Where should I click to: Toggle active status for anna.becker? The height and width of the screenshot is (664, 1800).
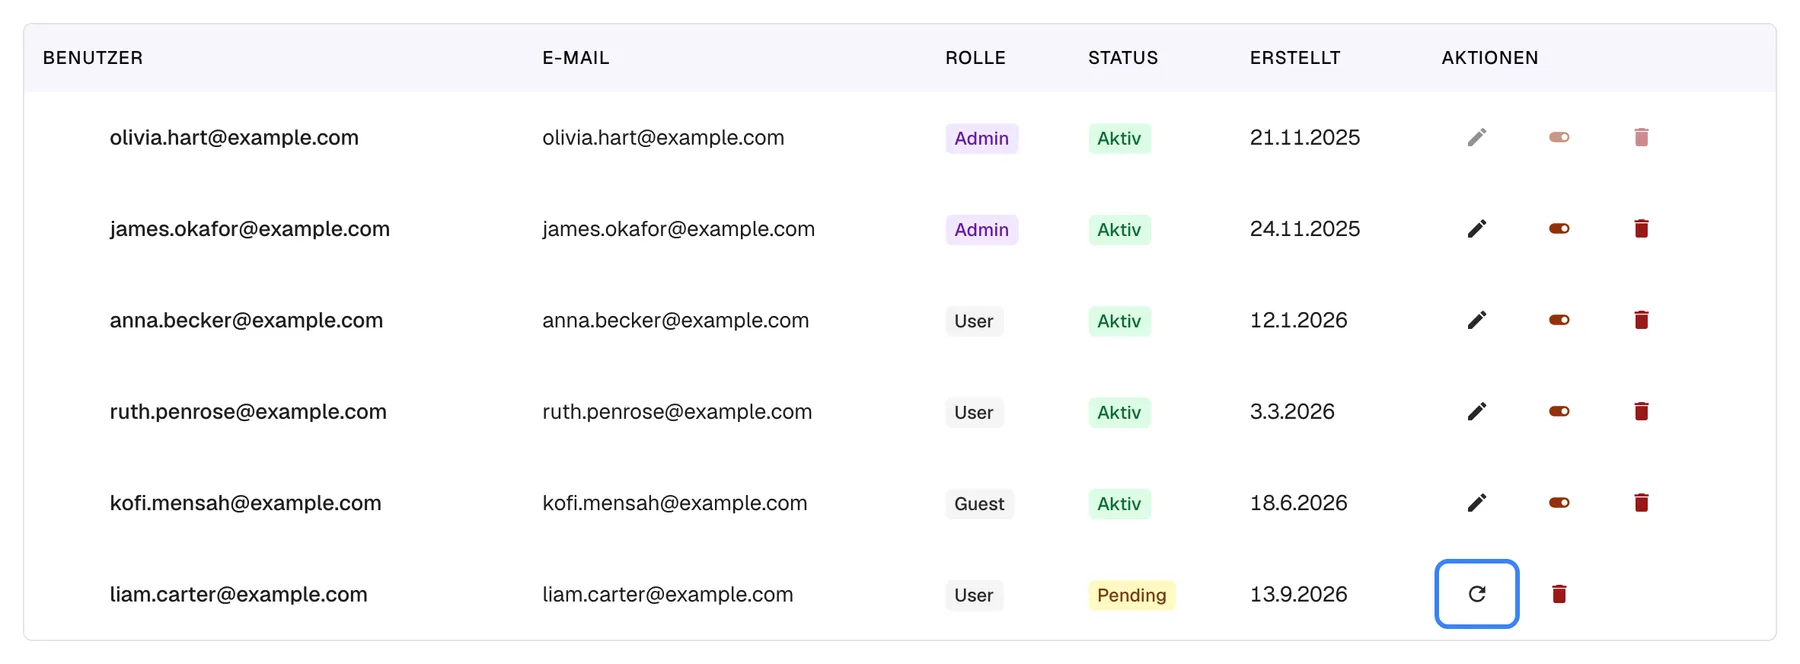pyautogui.click(x=1559, y=320)
